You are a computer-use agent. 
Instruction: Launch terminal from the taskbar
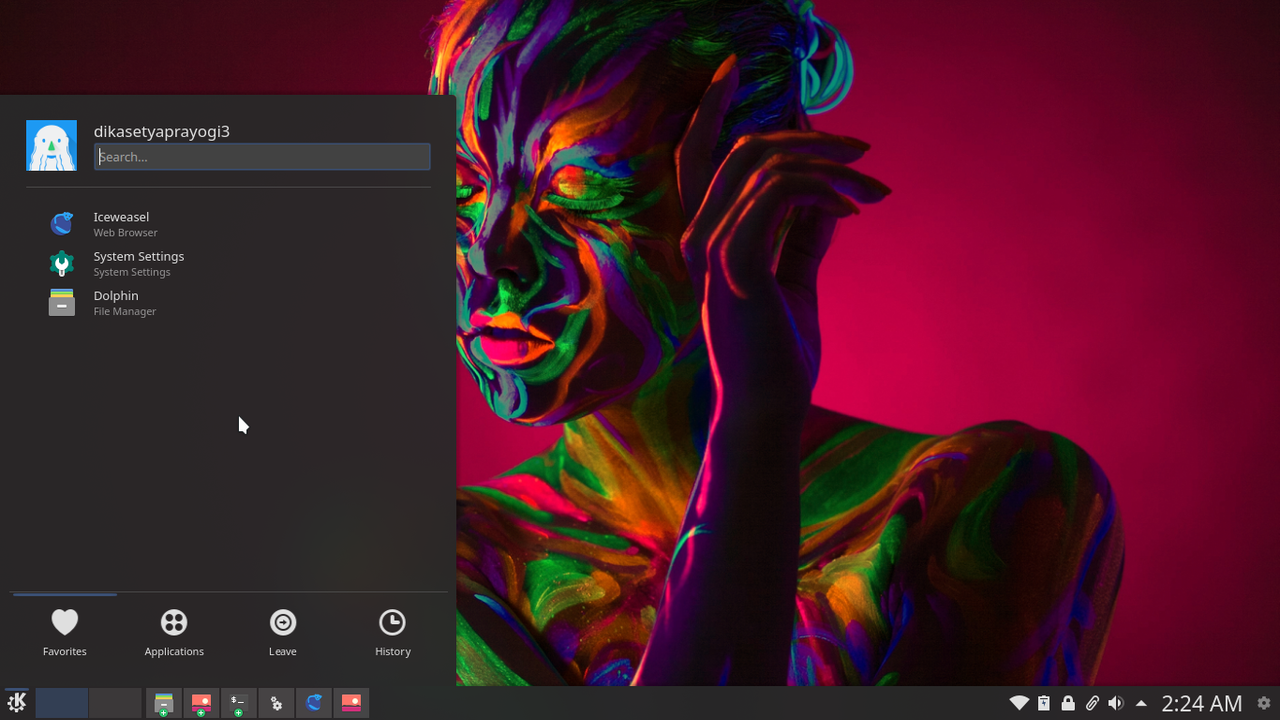238,703
